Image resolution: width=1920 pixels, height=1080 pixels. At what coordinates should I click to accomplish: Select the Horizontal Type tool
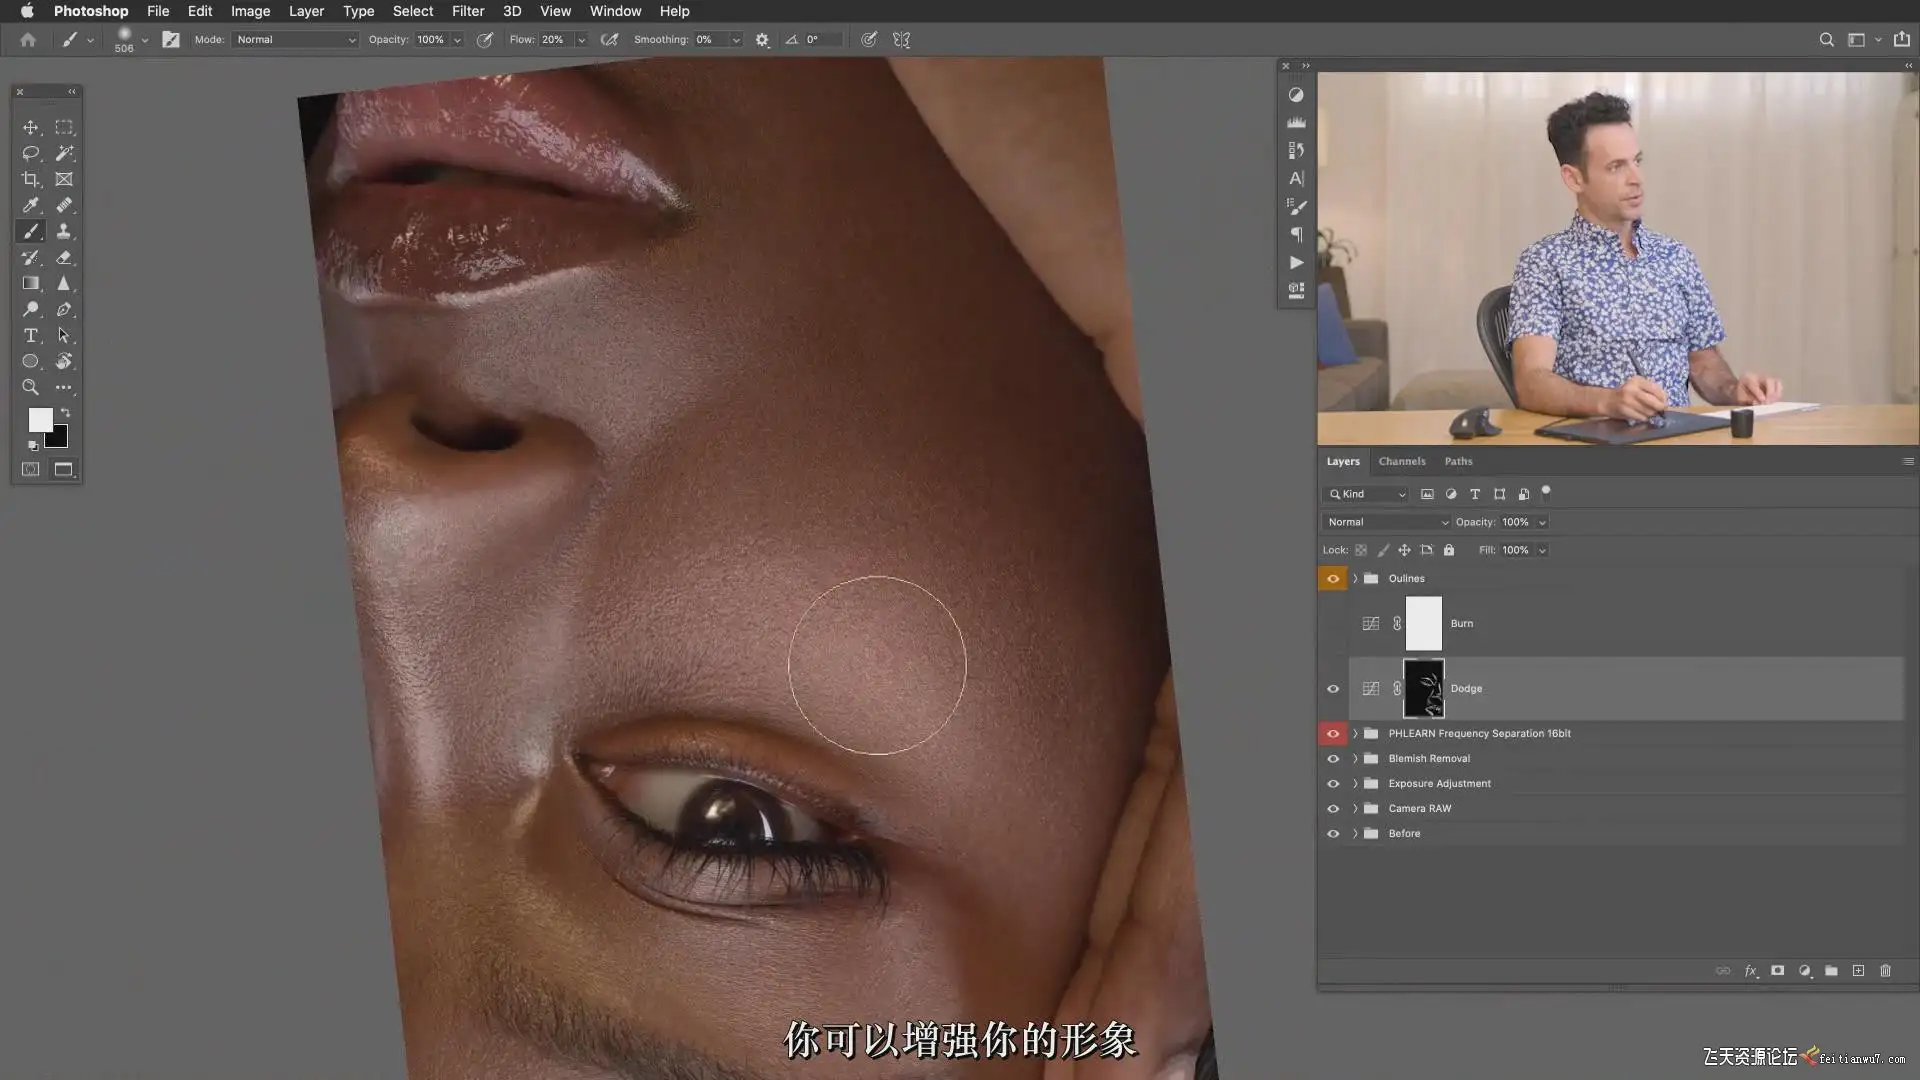(x=30, y=335)
